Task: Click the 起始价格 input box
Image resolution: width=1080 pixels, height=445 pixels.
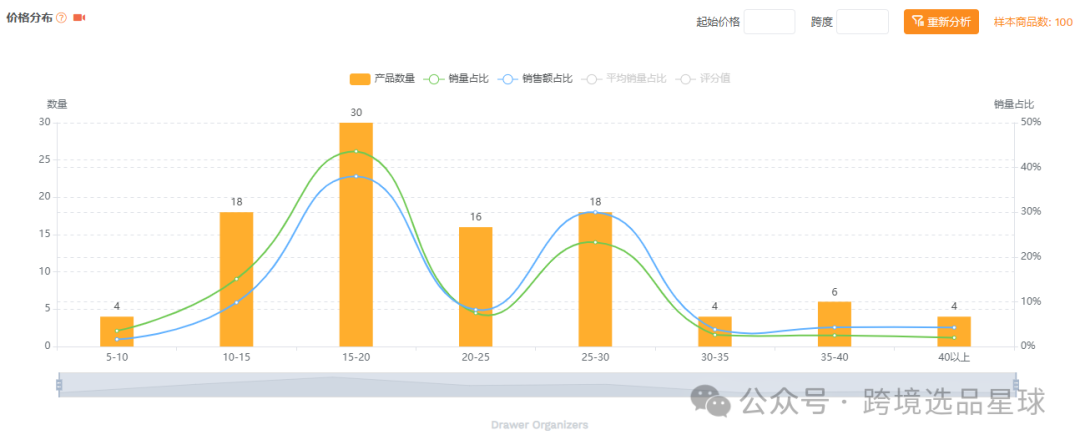Action: coord(769,21)
